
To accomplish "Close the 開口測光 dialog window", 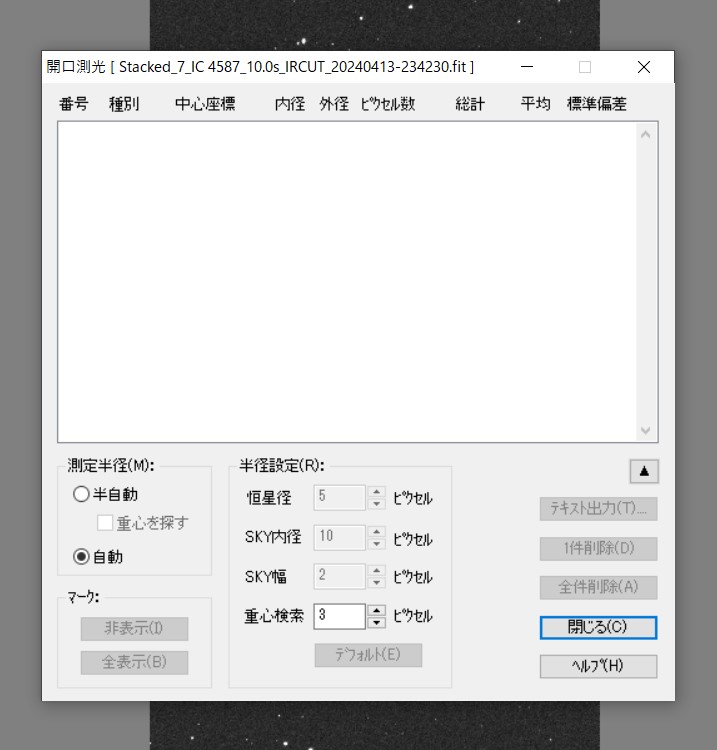I will 643,67.
